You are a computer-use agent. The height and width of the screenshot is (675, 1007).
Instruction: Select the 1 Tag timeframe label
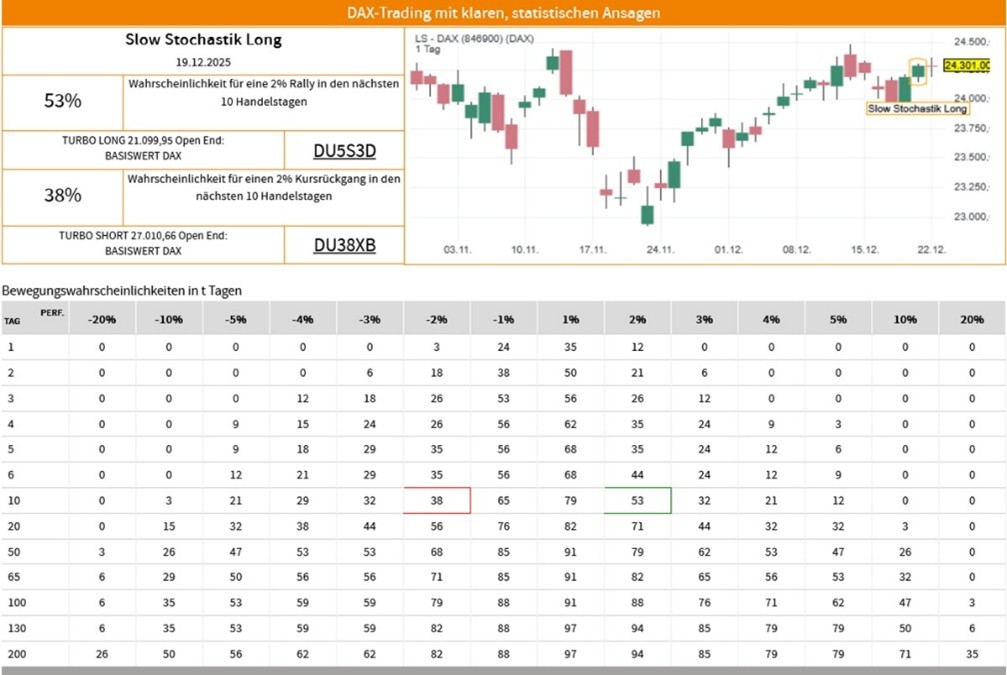pyautogui.click(x=426, y=49)
